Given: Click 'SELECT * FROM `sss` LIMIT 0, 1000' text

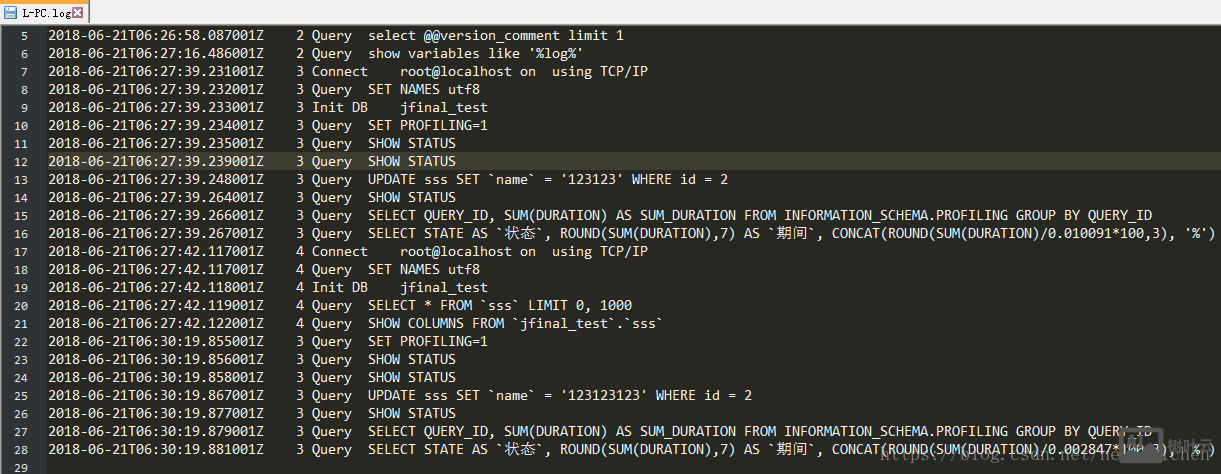Looking at the screenshot, I should pos(499,306).
